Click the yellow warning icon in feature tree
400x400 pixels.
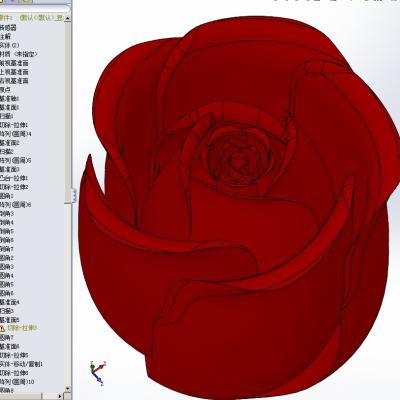click(2, 328)
